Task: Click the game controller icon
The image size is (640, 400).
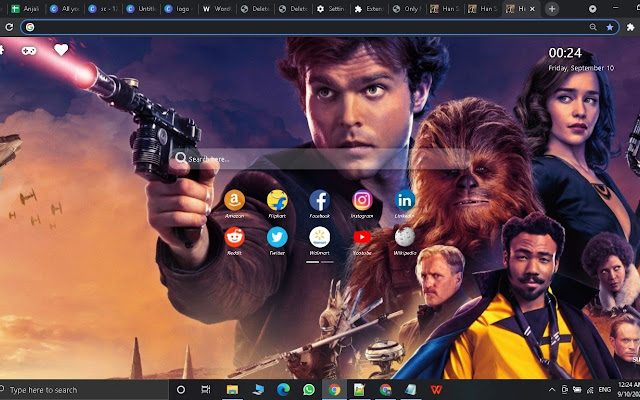Action: pyautogui.click(x=29, y=51)
